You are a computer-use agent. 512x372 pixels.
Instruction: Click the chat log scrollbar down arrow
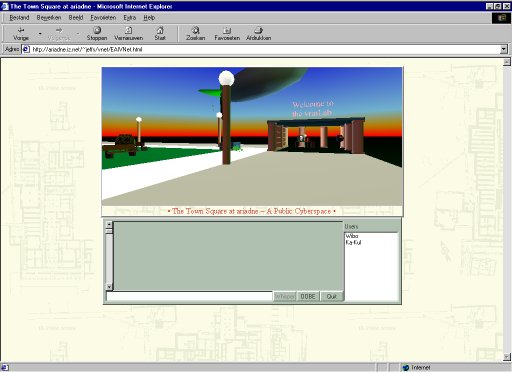point(109,287)
